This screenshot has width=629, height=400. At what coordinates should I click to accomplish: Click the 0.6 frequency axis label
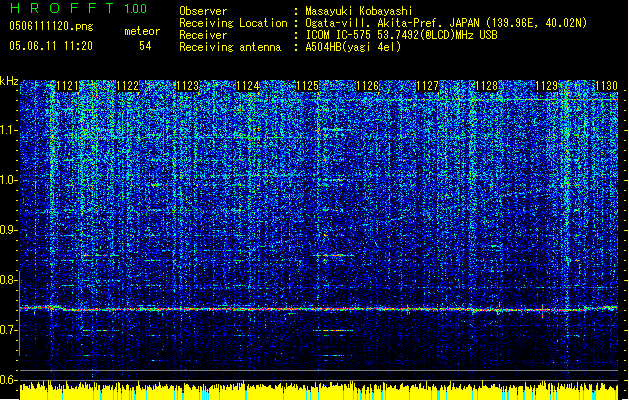pyautogui.click(x=9, y=380)
